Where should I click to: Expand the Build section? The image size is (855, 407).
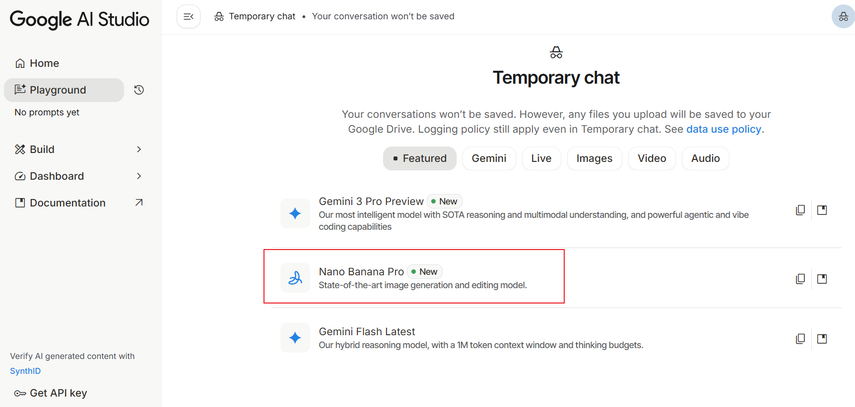click(139, 149)
